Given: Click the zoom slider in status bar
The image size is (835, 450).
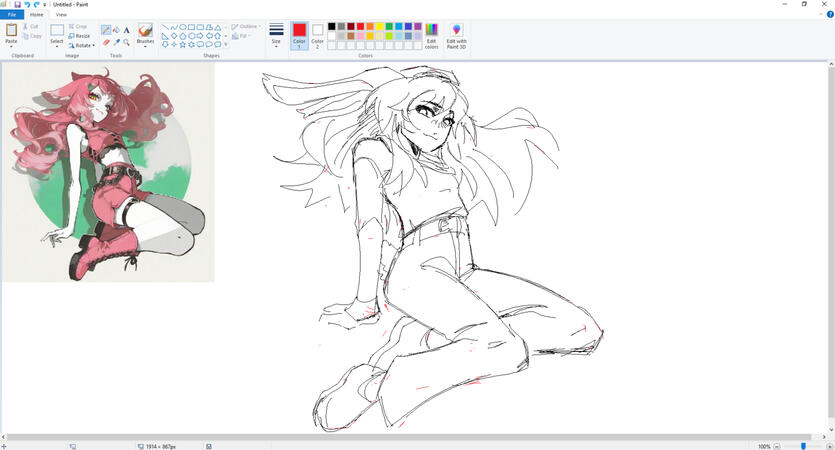Looking at the screenshot, I should point(803,446).
